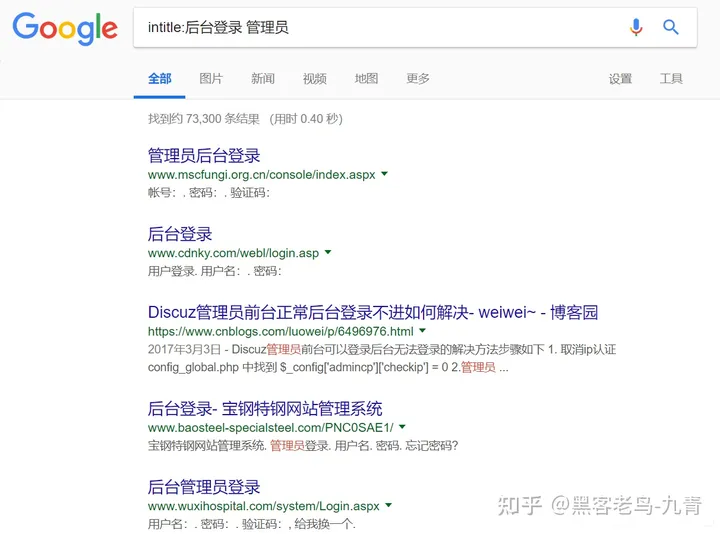Image resolution: width=720 pixels, height=534 pixels.
Task: Switch to the 视频 tab
Action: (x=315, y=79)
